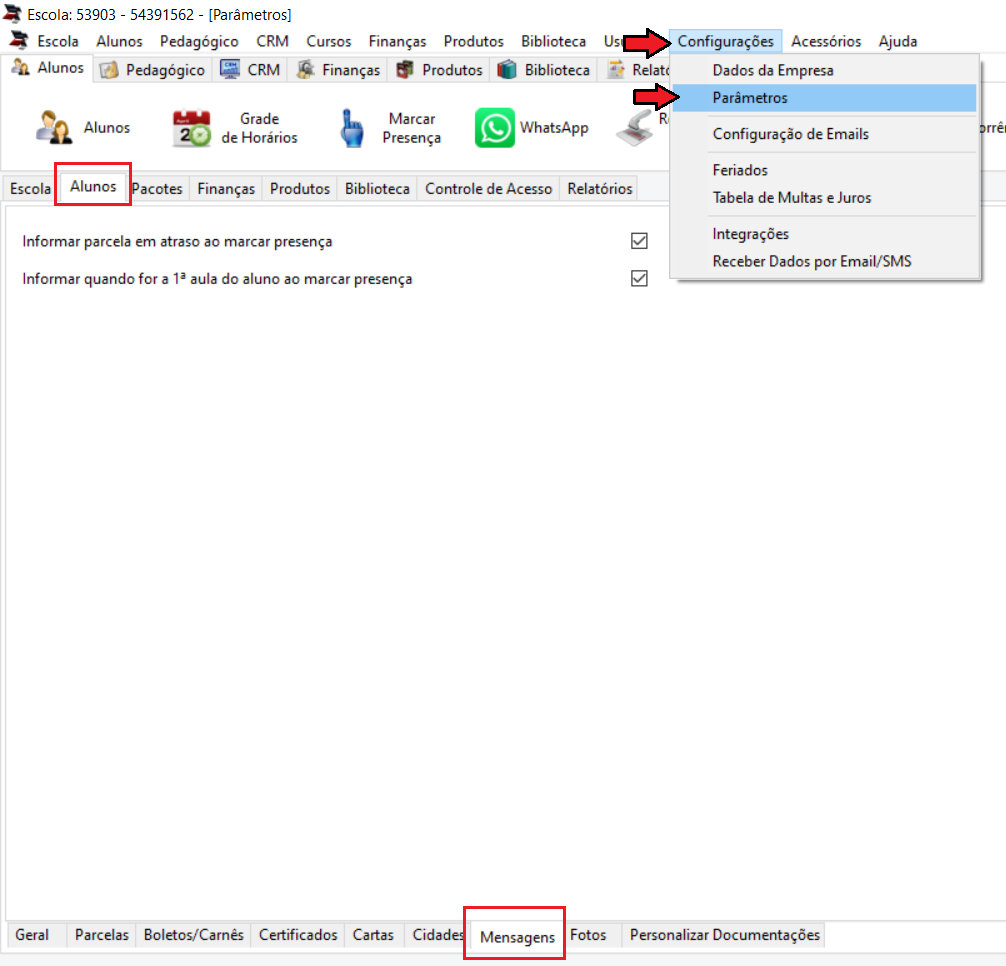Open the Biblioteca menu in menu bar
The height and width of the screenshot is (966, 1006).
point(553,41)
